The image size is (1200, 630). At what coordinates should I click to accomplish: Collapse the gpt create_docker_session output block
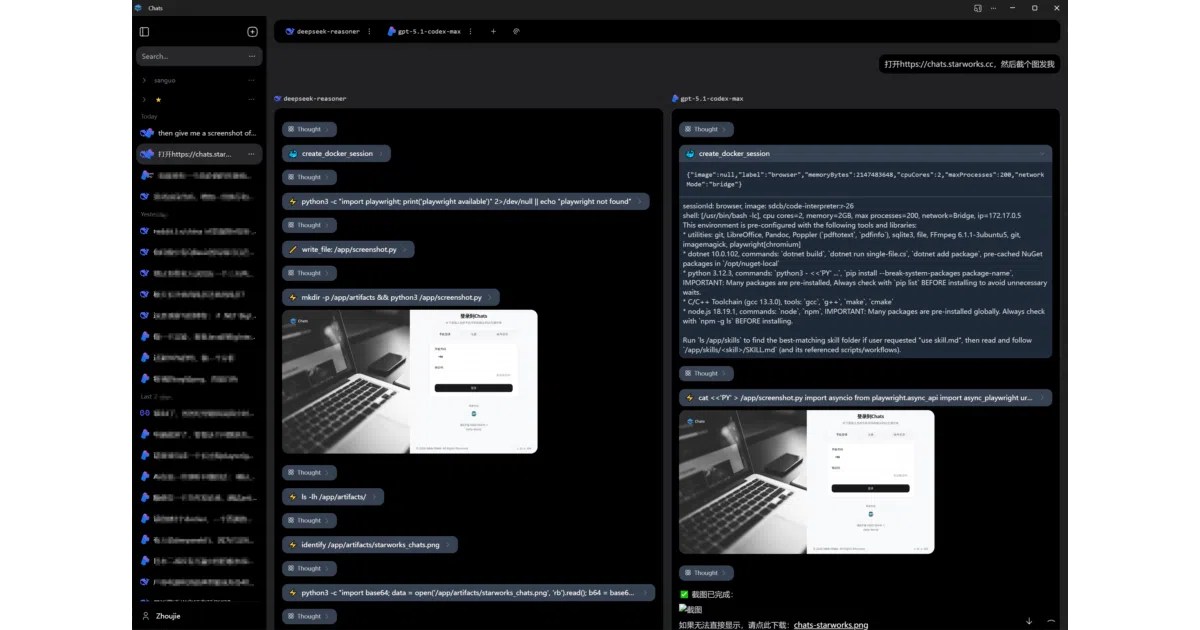pos(1042,154)
